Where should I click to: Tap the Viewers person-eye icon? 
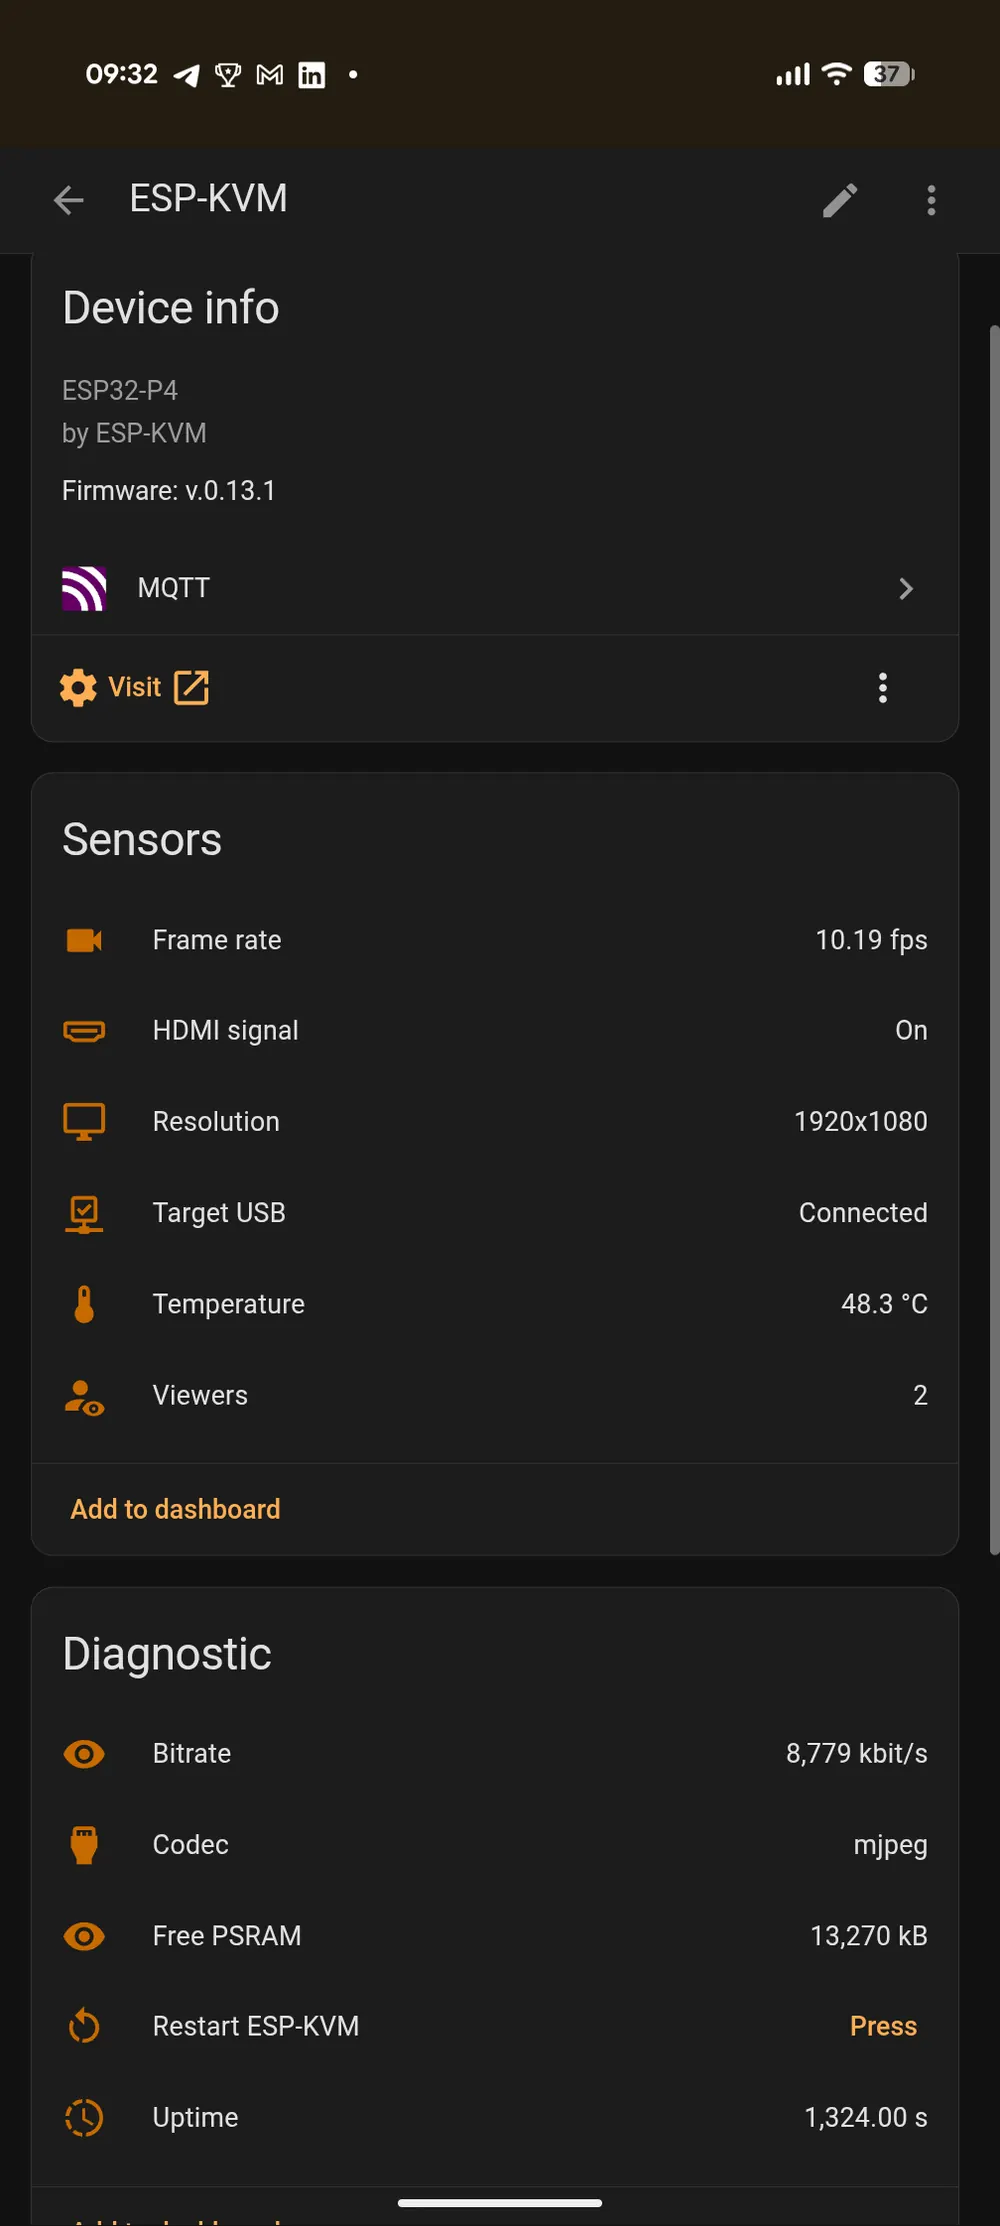click(x=84, y=1397)
